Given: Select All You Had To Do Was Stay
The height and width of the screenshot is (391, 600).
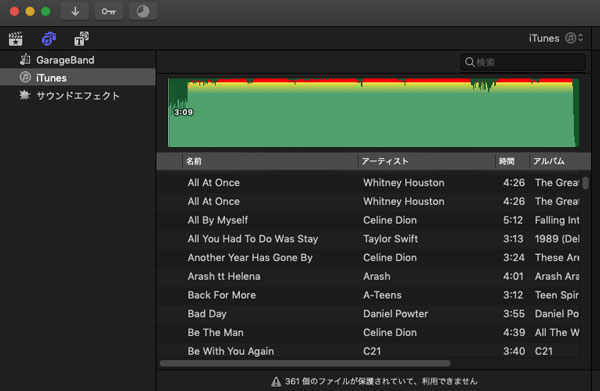Looking at the screenshot, I should tap(369, 239).
